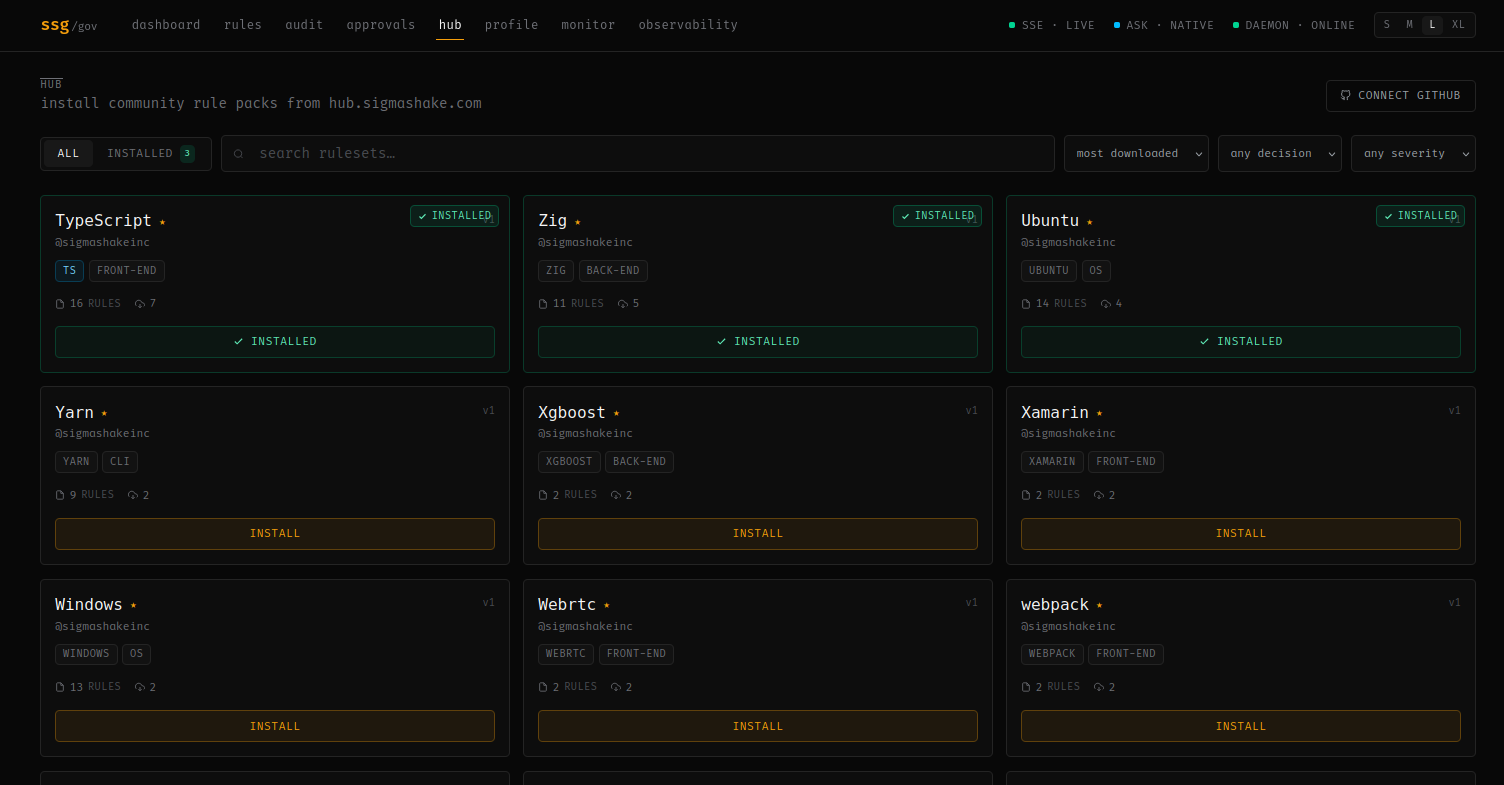Click the star icon beside Windows
Viewport: 1504px width, 785px height.
coord(133,606)
